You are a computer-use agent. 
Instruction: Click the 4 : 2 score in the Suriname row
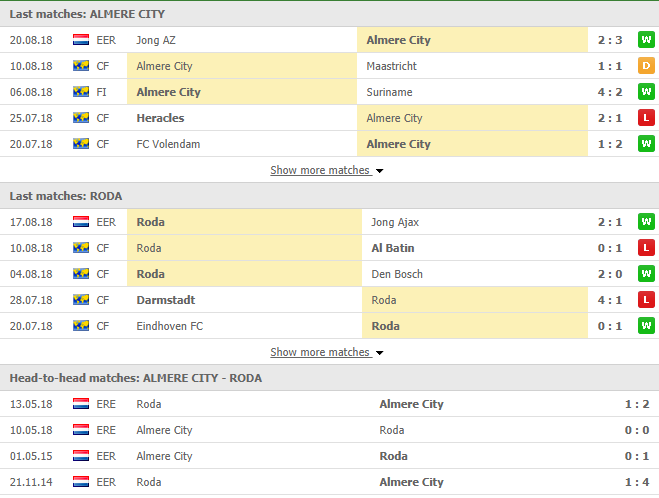(x=610, y=92)
